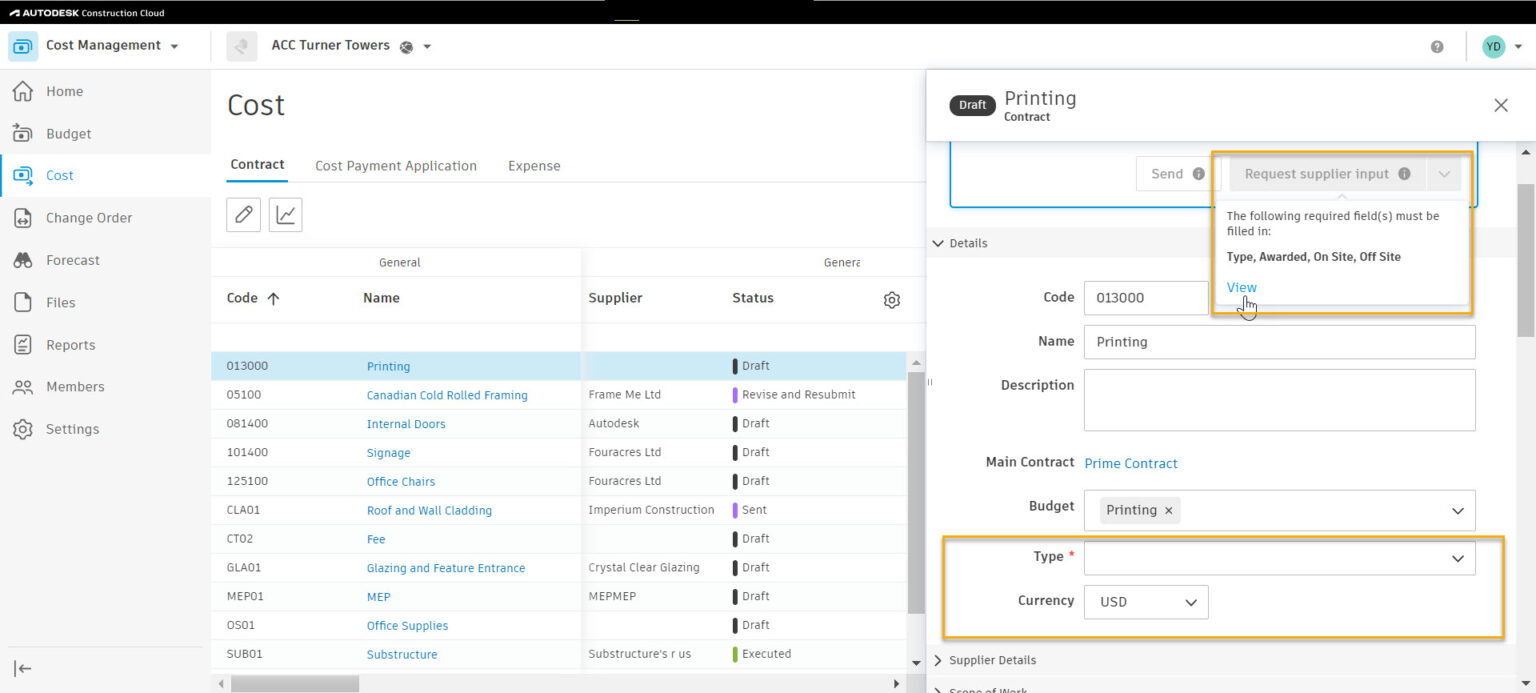
Task: Open the Signage contract link
Action: click(388, 453)
